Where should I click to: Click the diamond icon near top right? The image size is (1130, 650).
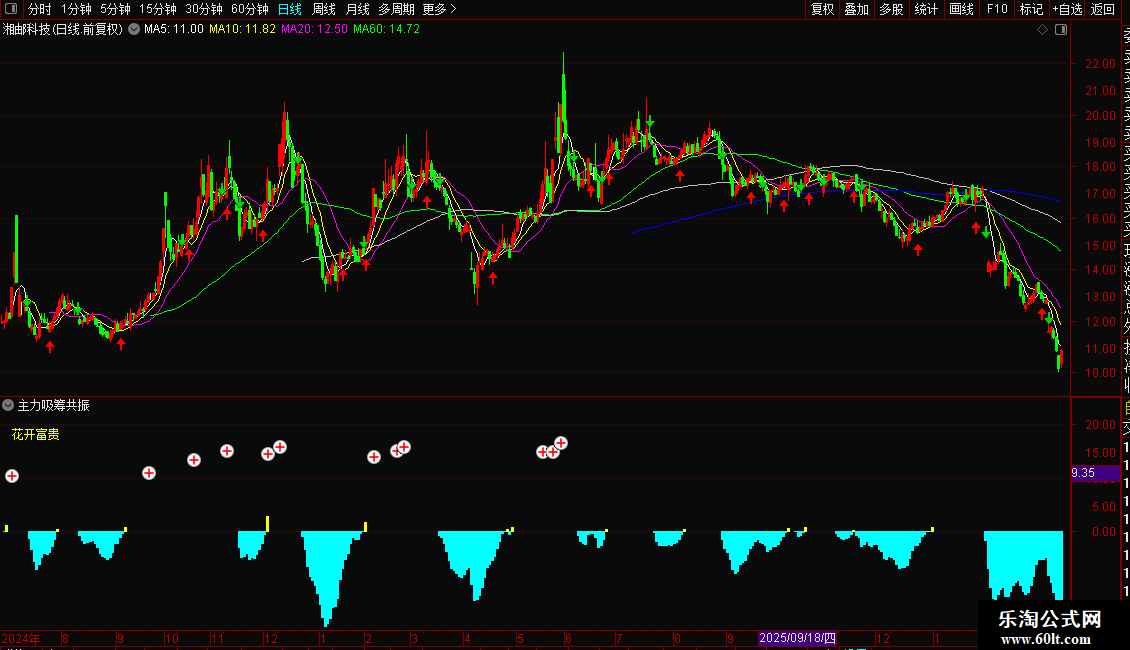click(1042, 29)
